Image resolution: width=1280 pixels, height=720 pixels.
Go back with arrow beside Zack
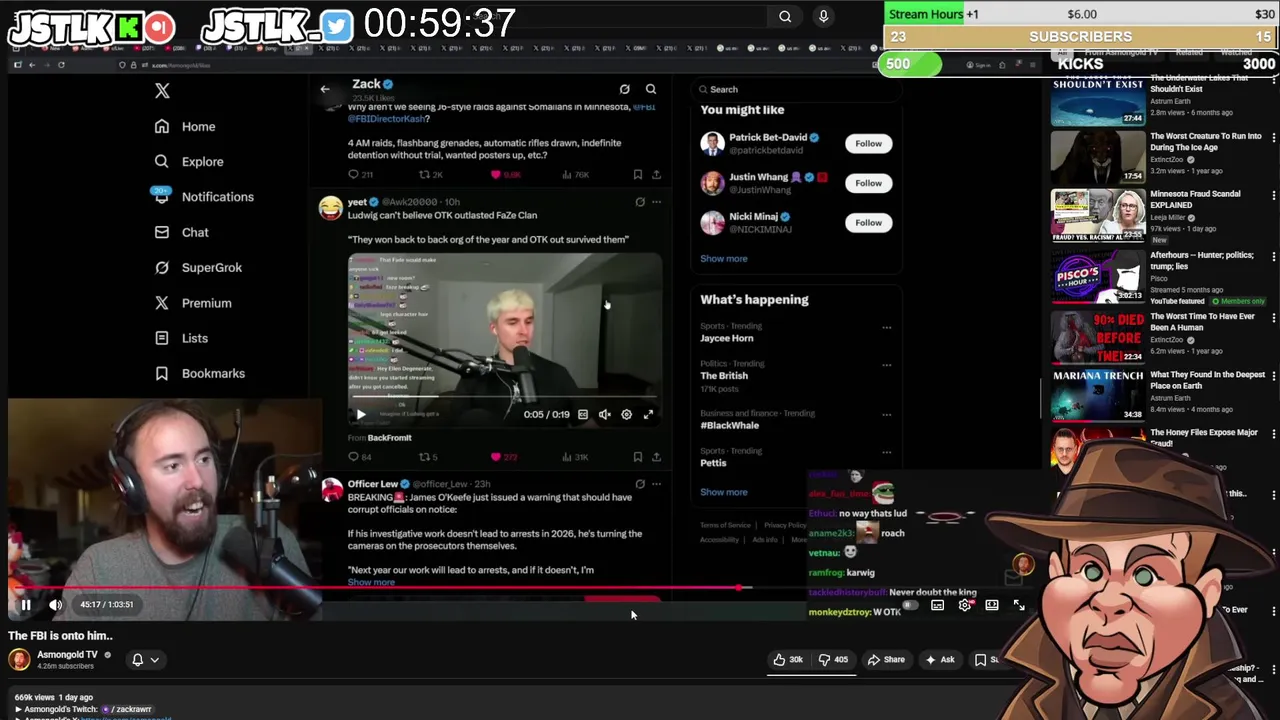[324, 90]
